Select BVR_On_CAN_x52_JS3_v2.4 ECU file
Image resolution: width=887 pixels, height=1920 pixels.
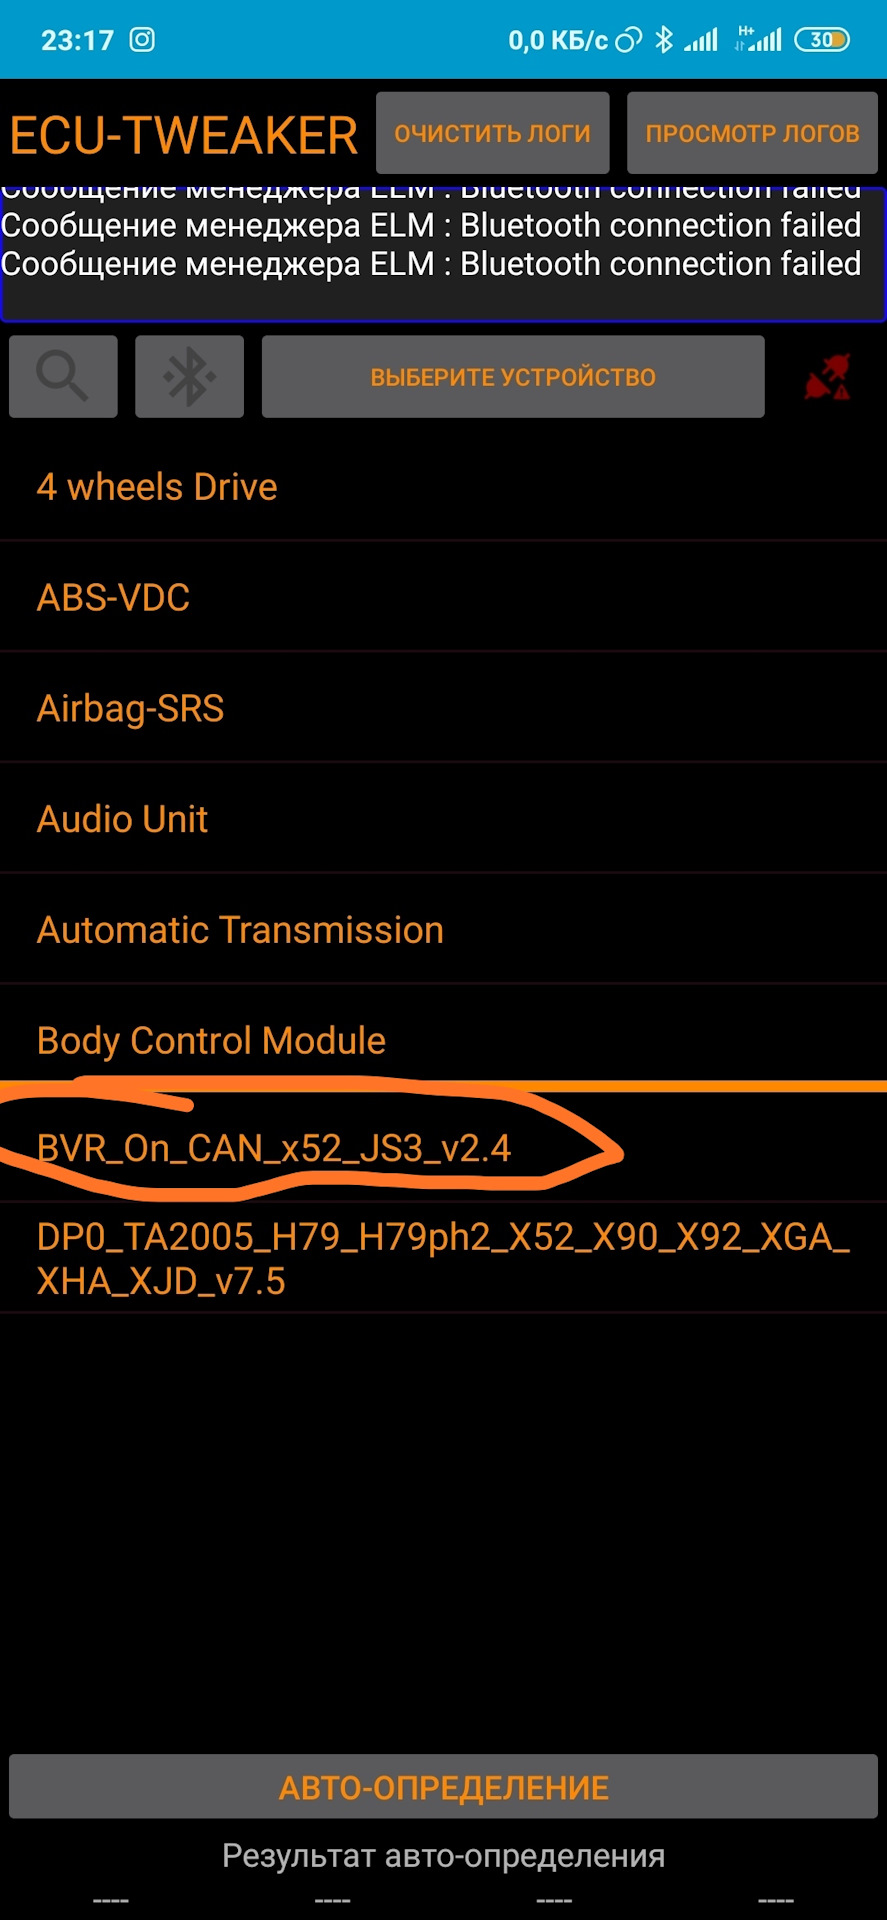point(274,1148)
